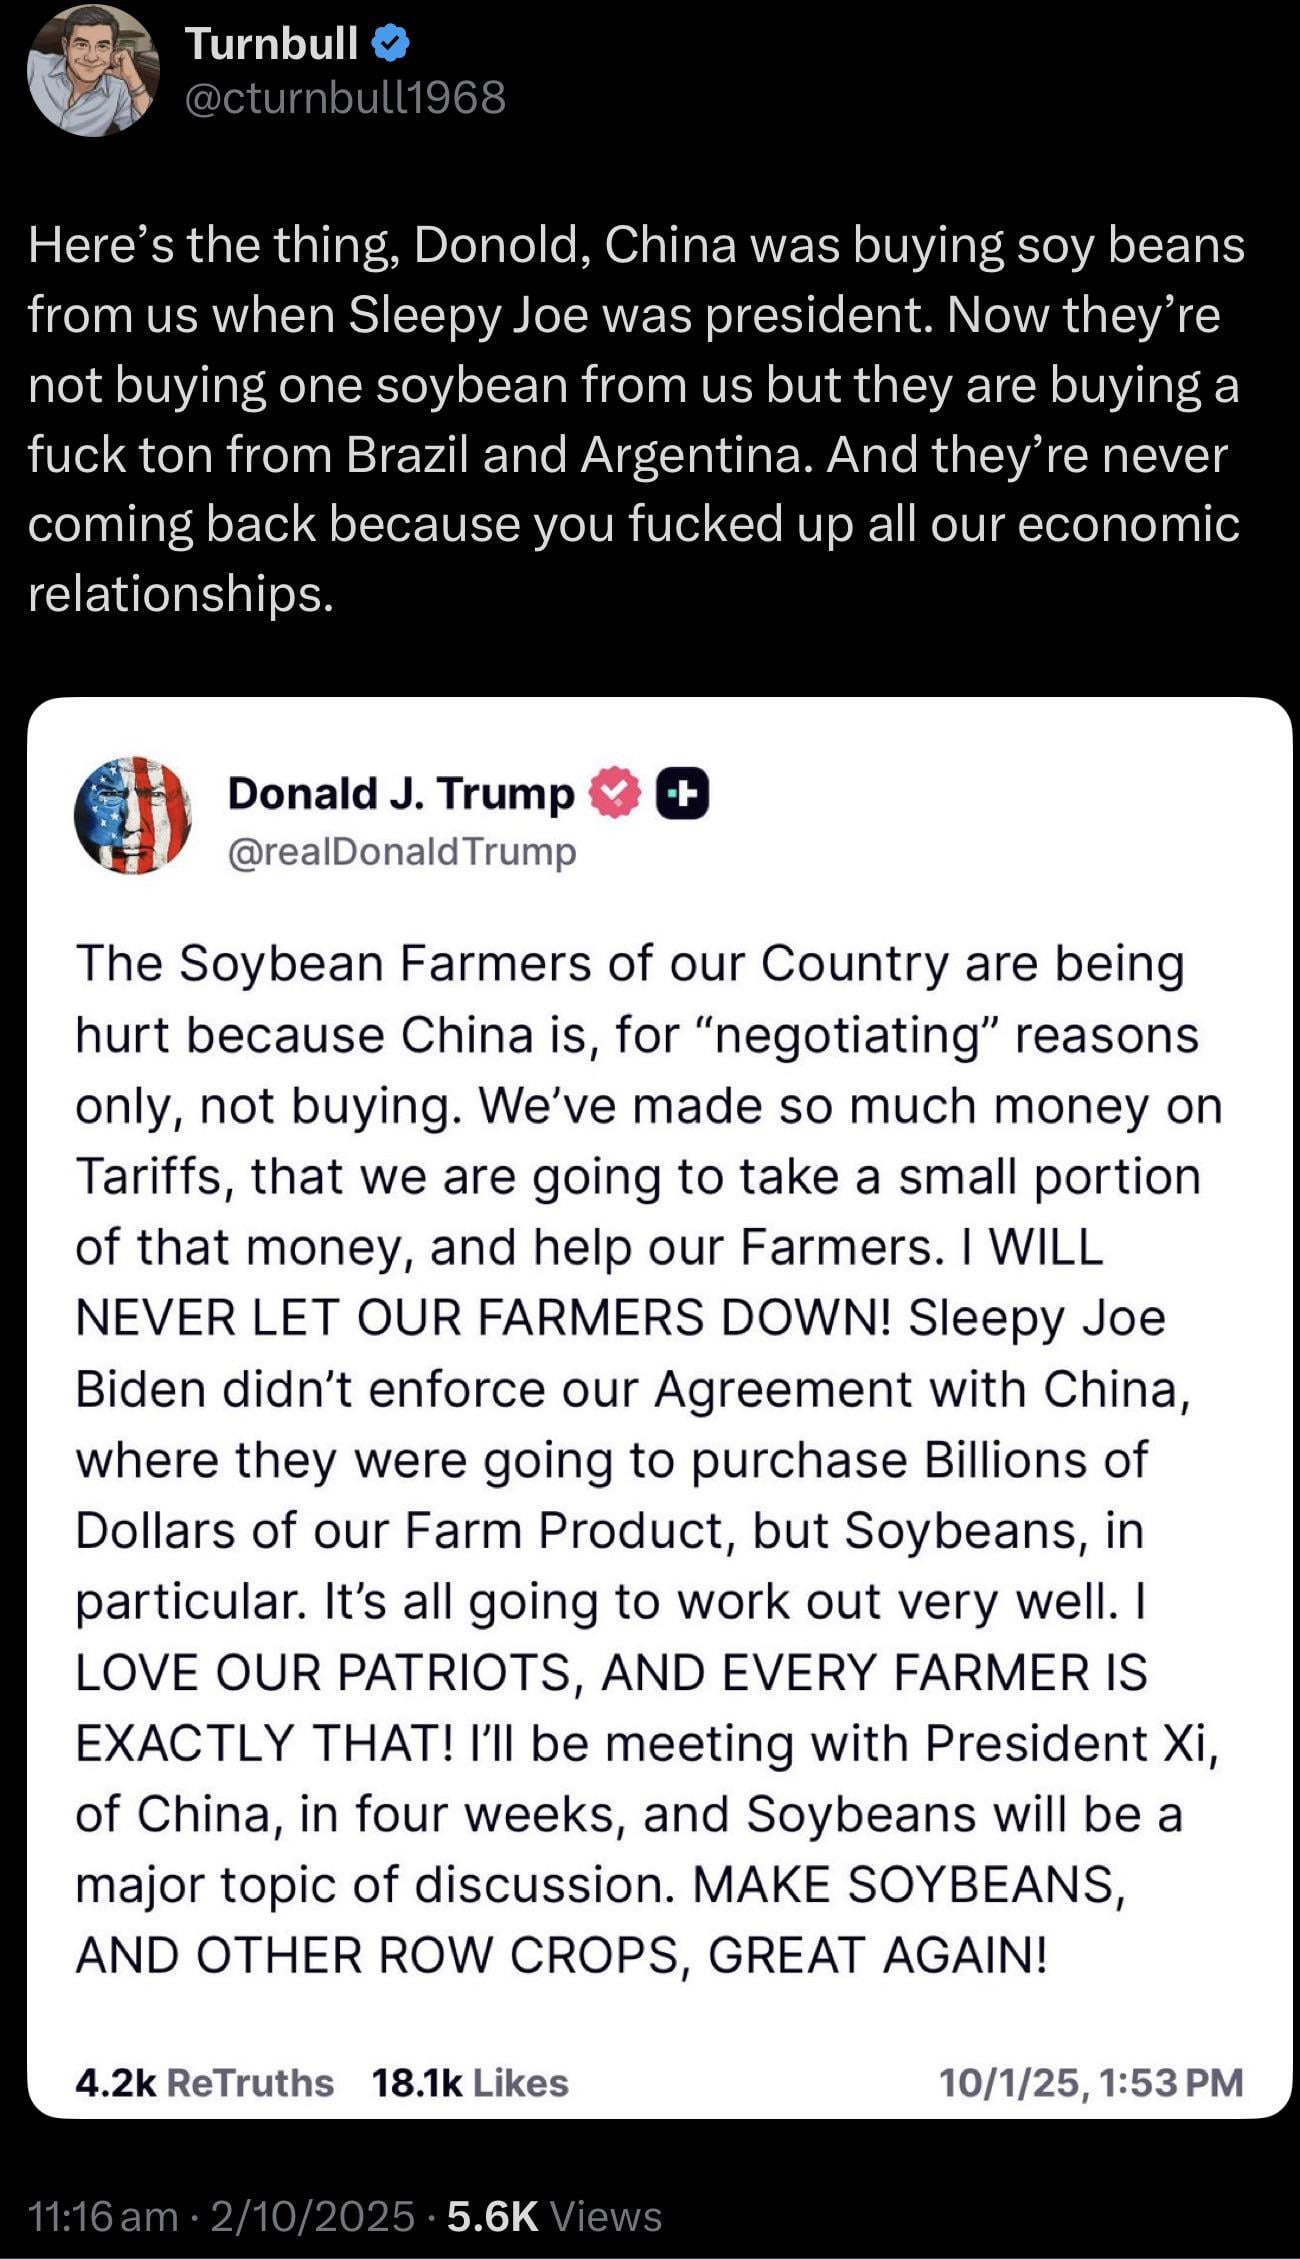Tap Donald J. Trump's flag-face avatar
The height and width of the screenshot is (2259, 1300).
click(x=133, y=815)
